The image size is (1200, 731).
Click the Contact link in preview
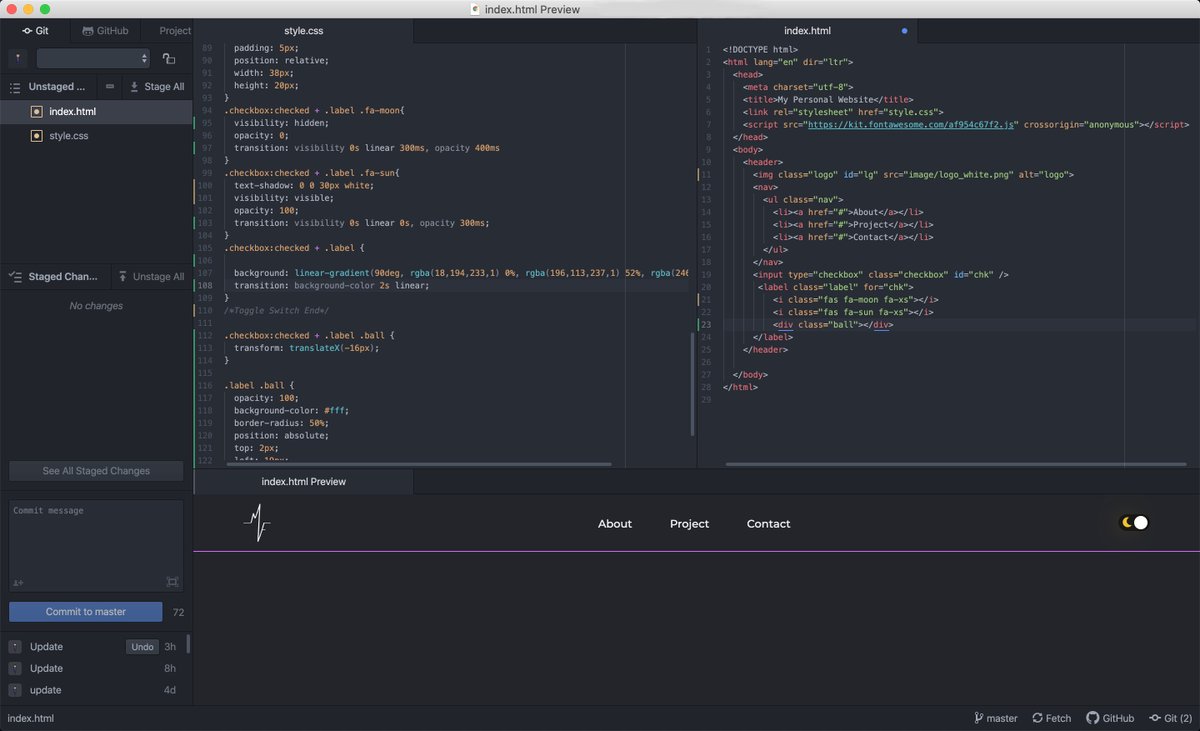tap(768, 524)
